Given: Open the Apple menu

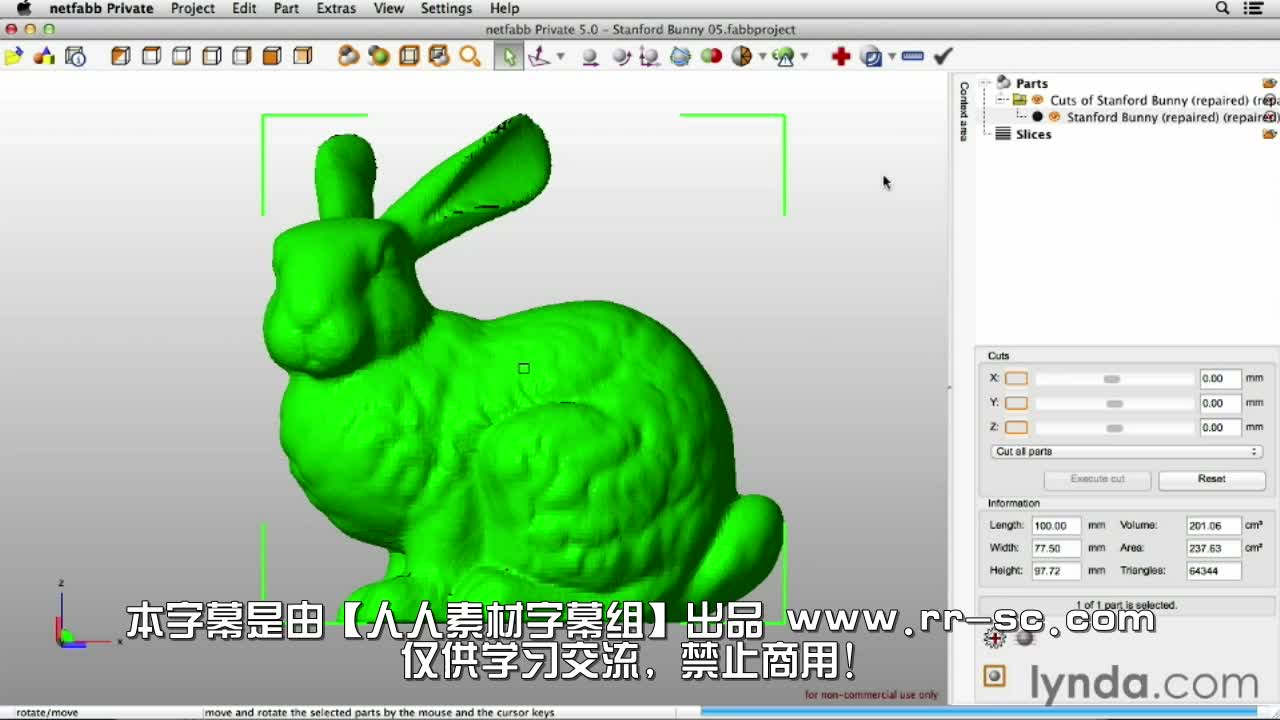Looking at the screenshot, I should point(24,8).
